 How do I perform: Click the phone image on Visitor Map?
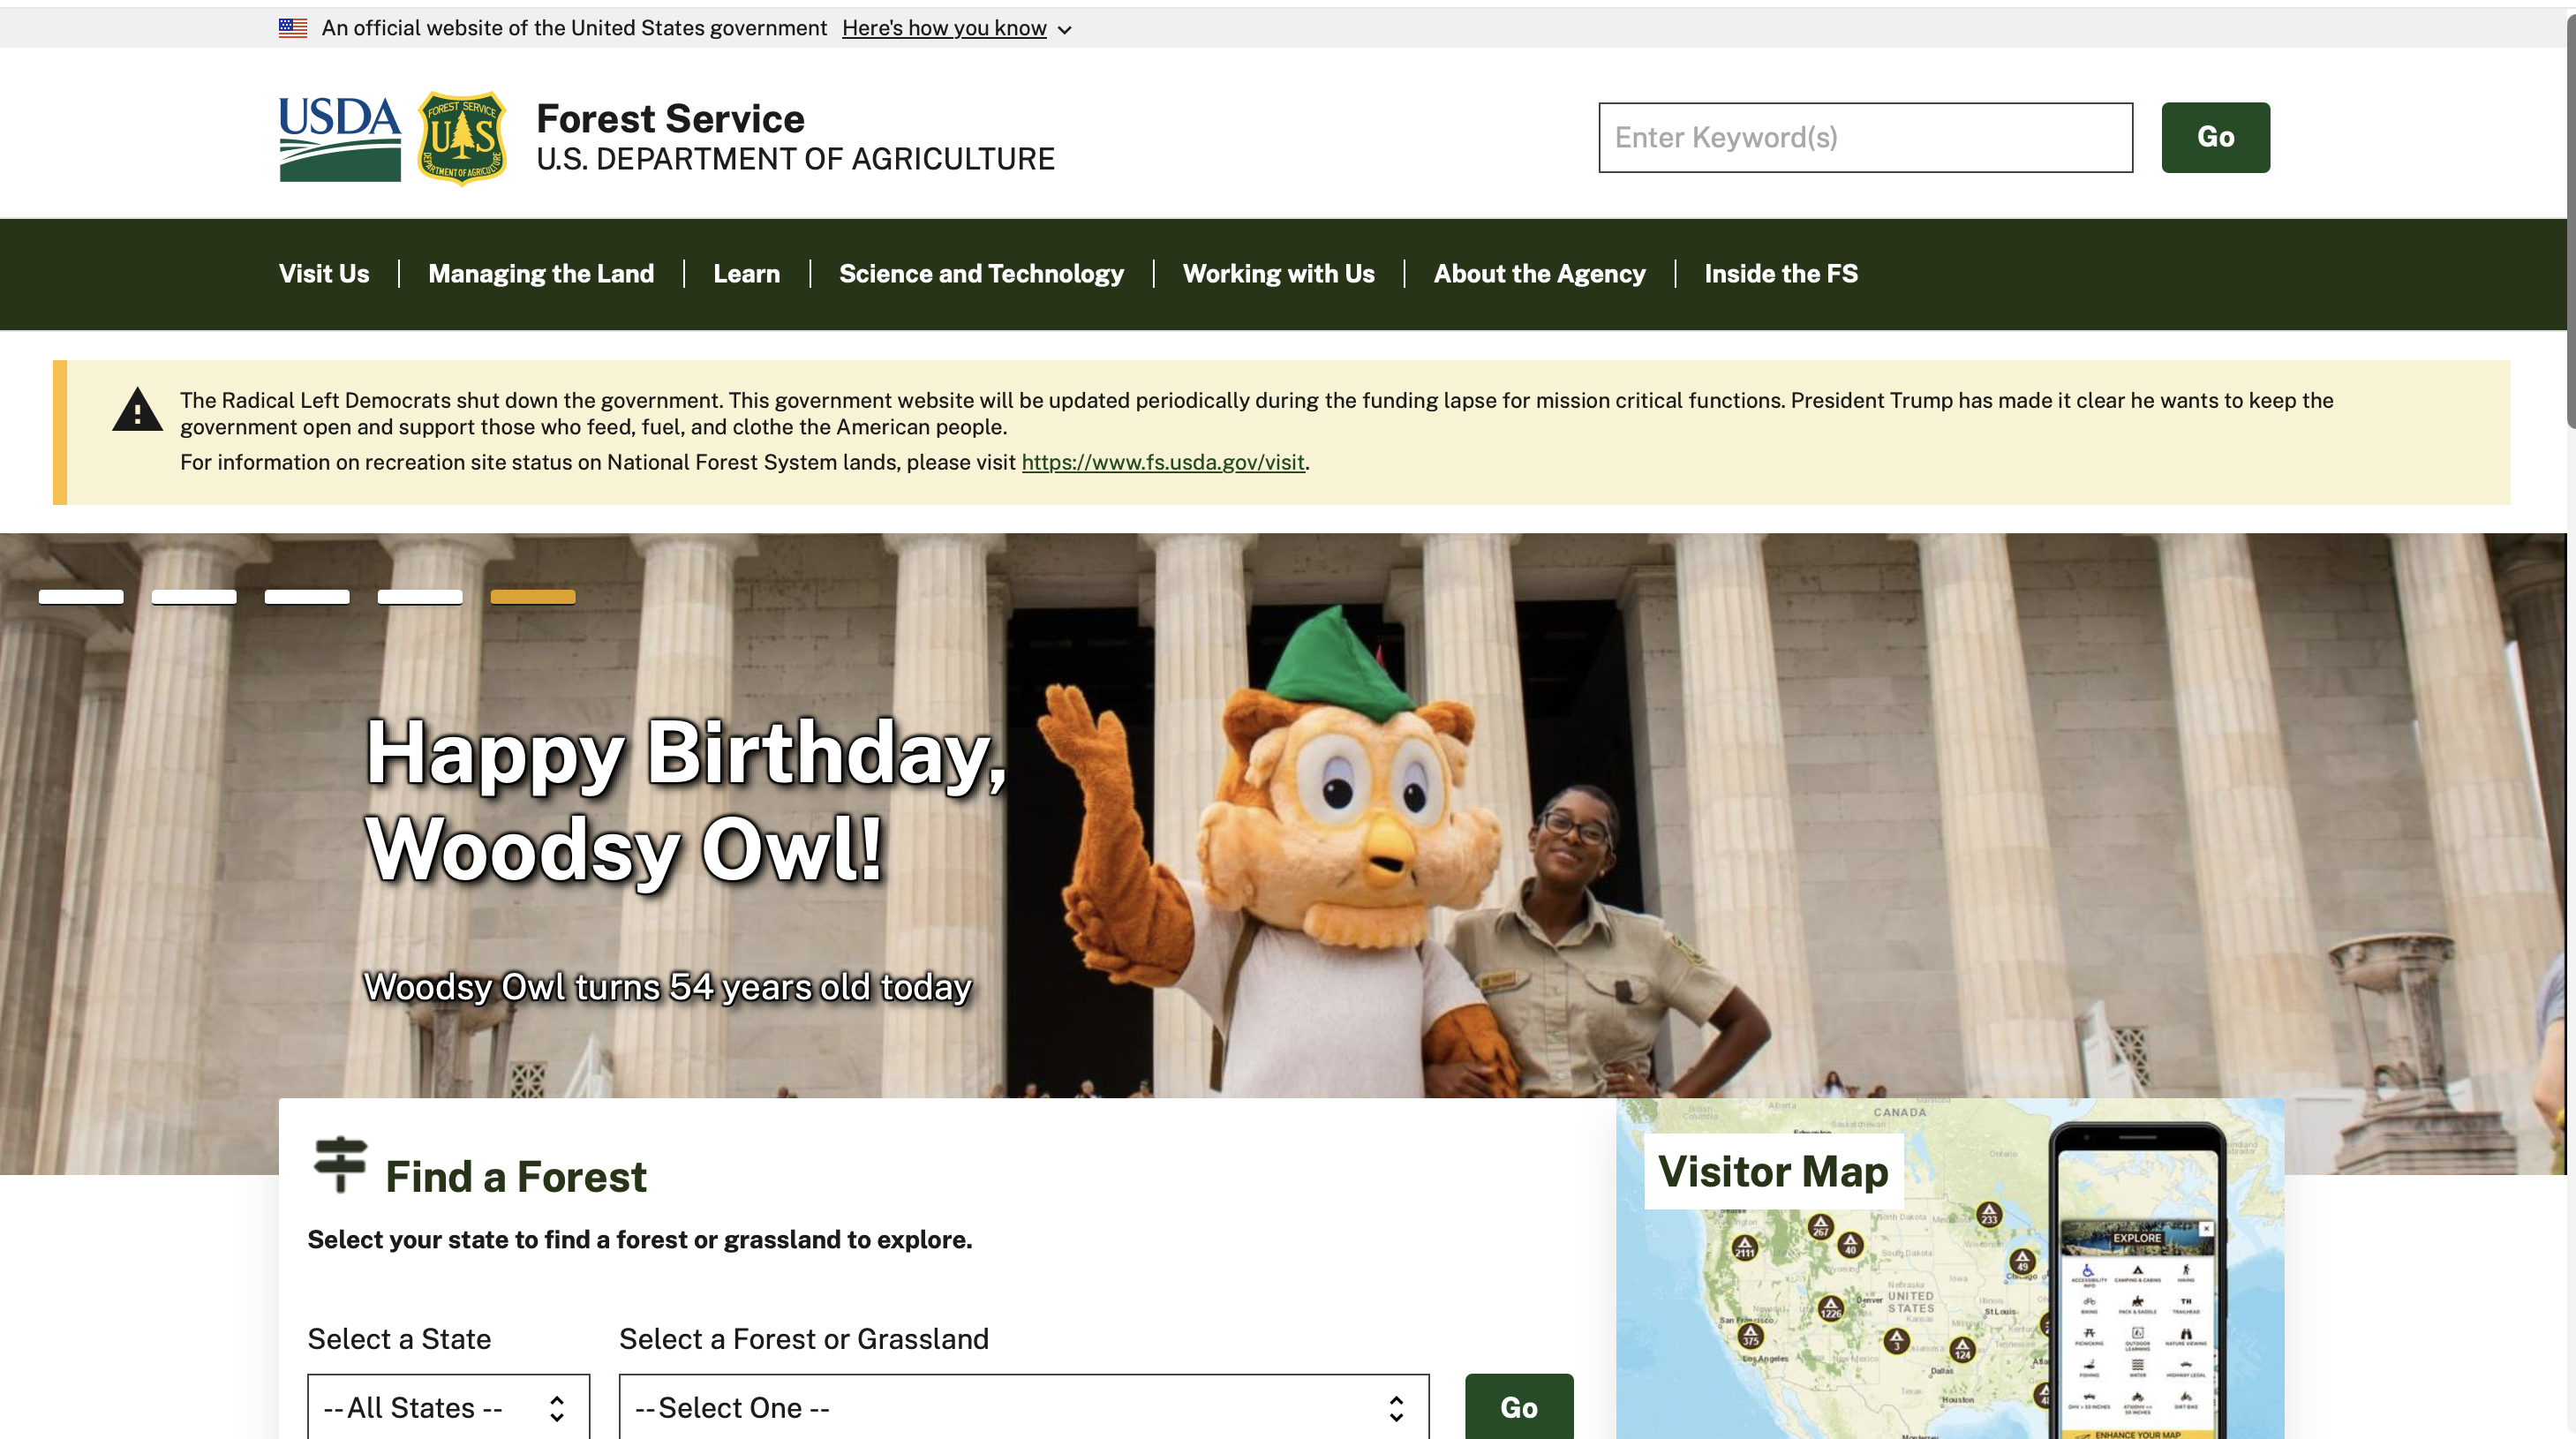coord(2136,1290)
